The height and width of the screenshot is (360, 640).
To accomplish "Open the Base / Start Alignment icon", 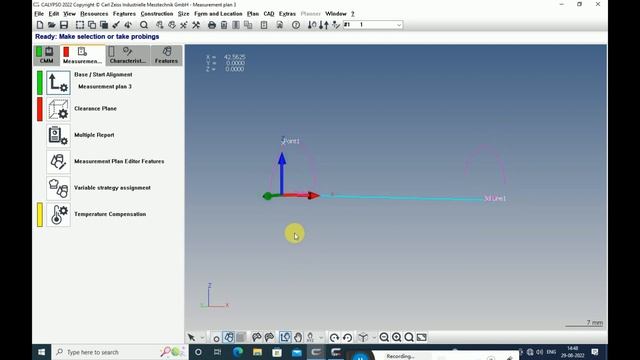I will pos(58,83).
